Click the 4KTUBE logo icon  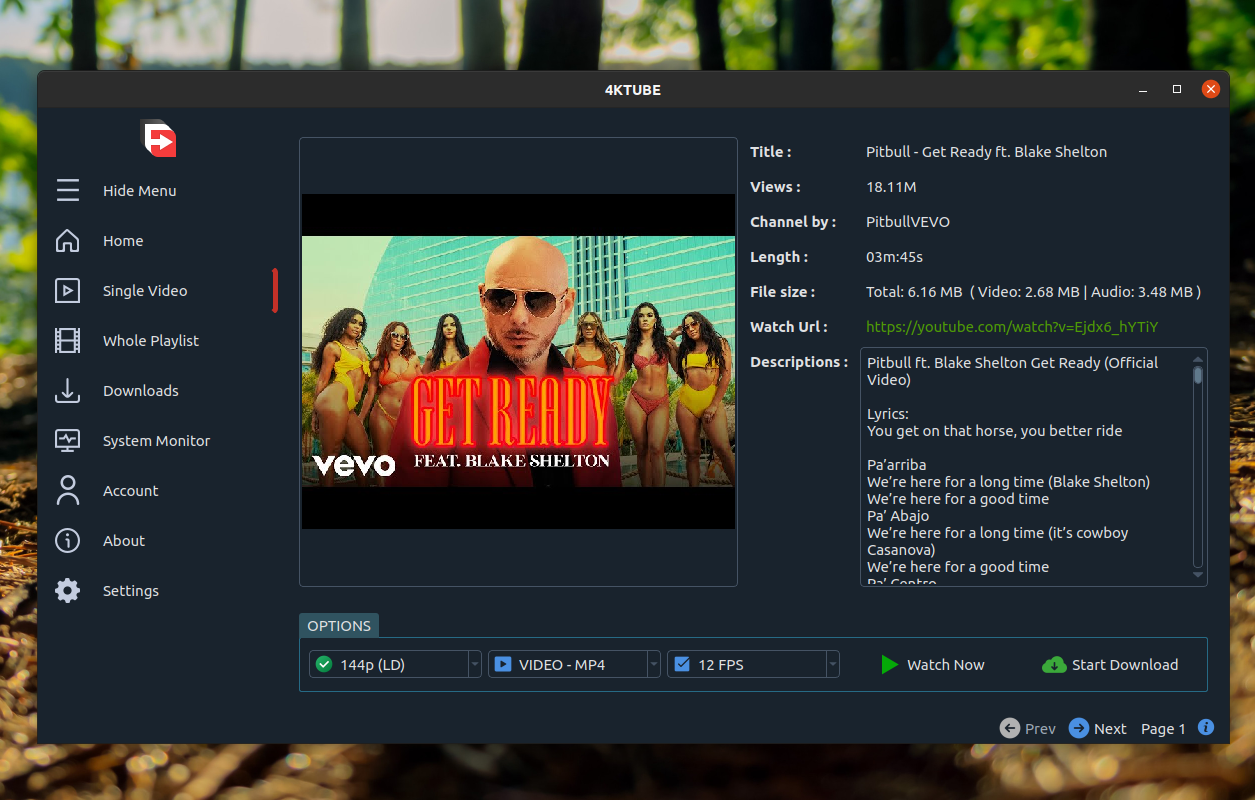coord(158,138)
